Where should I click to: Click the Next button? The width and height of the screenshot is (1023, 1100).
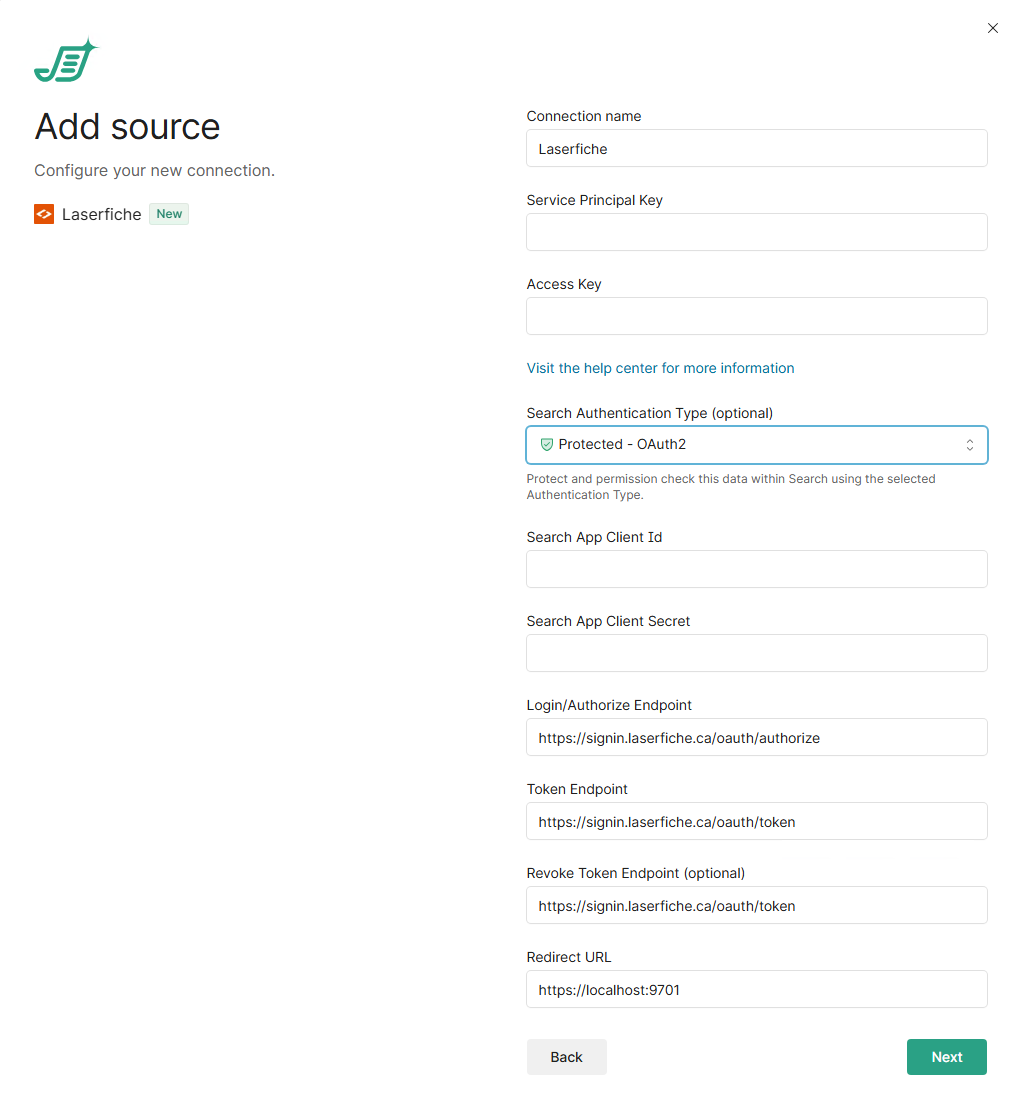point(946,1057)
